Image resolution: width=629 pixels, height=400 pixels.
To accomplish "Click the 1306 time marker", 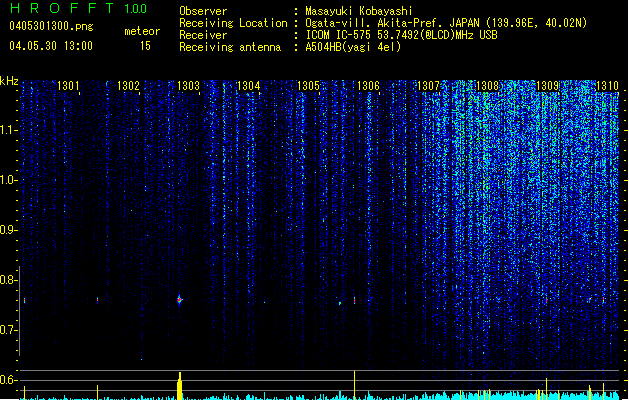I will click(x=368, y=86).
